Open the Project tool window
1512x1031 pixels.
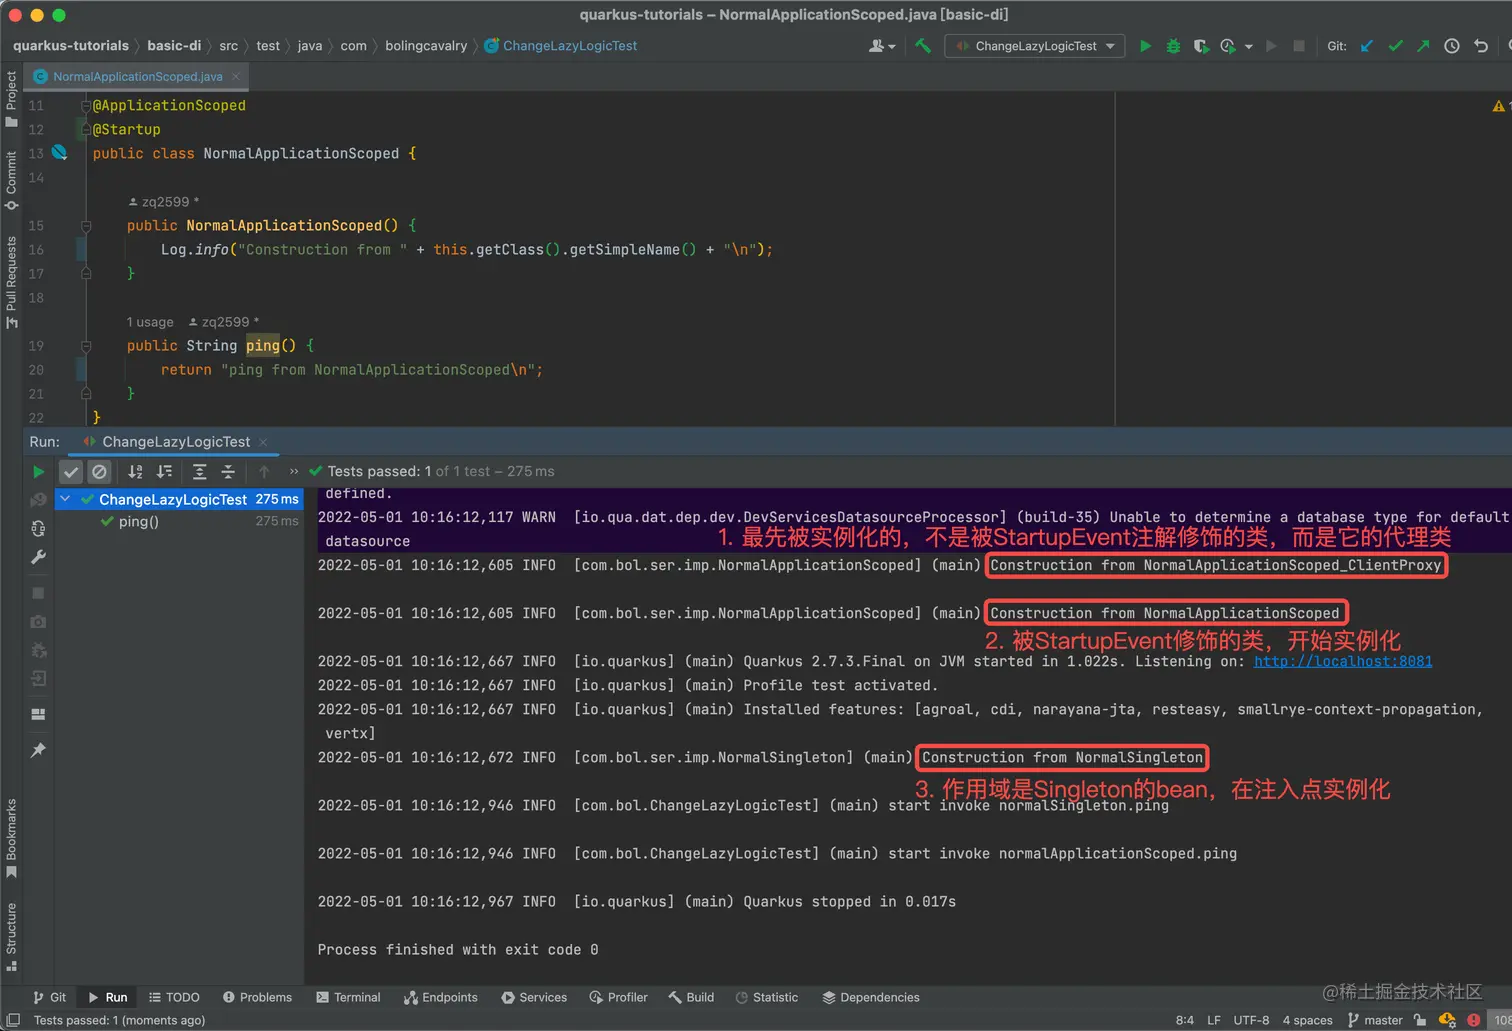pyautogui.click(x=11, y=99)
